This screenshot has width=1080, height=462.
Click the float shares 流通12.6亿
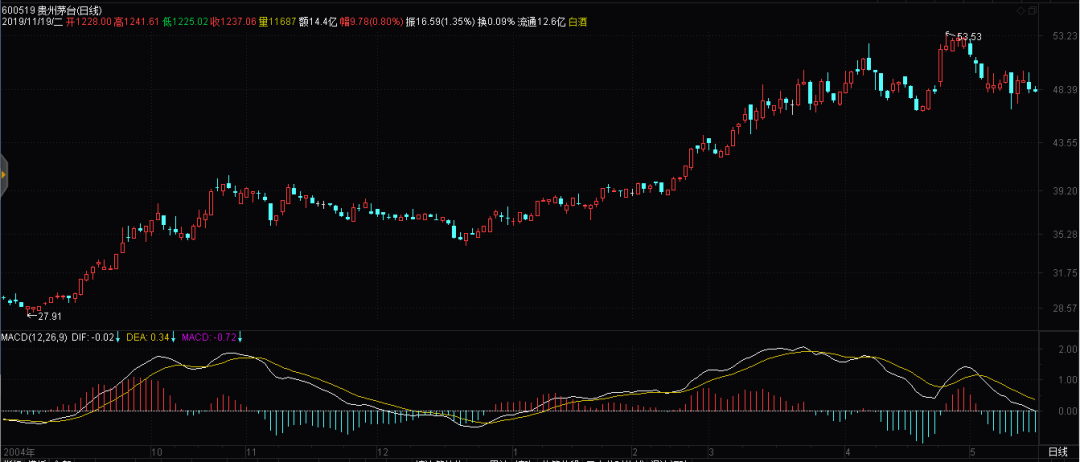[x=541, y=22]
